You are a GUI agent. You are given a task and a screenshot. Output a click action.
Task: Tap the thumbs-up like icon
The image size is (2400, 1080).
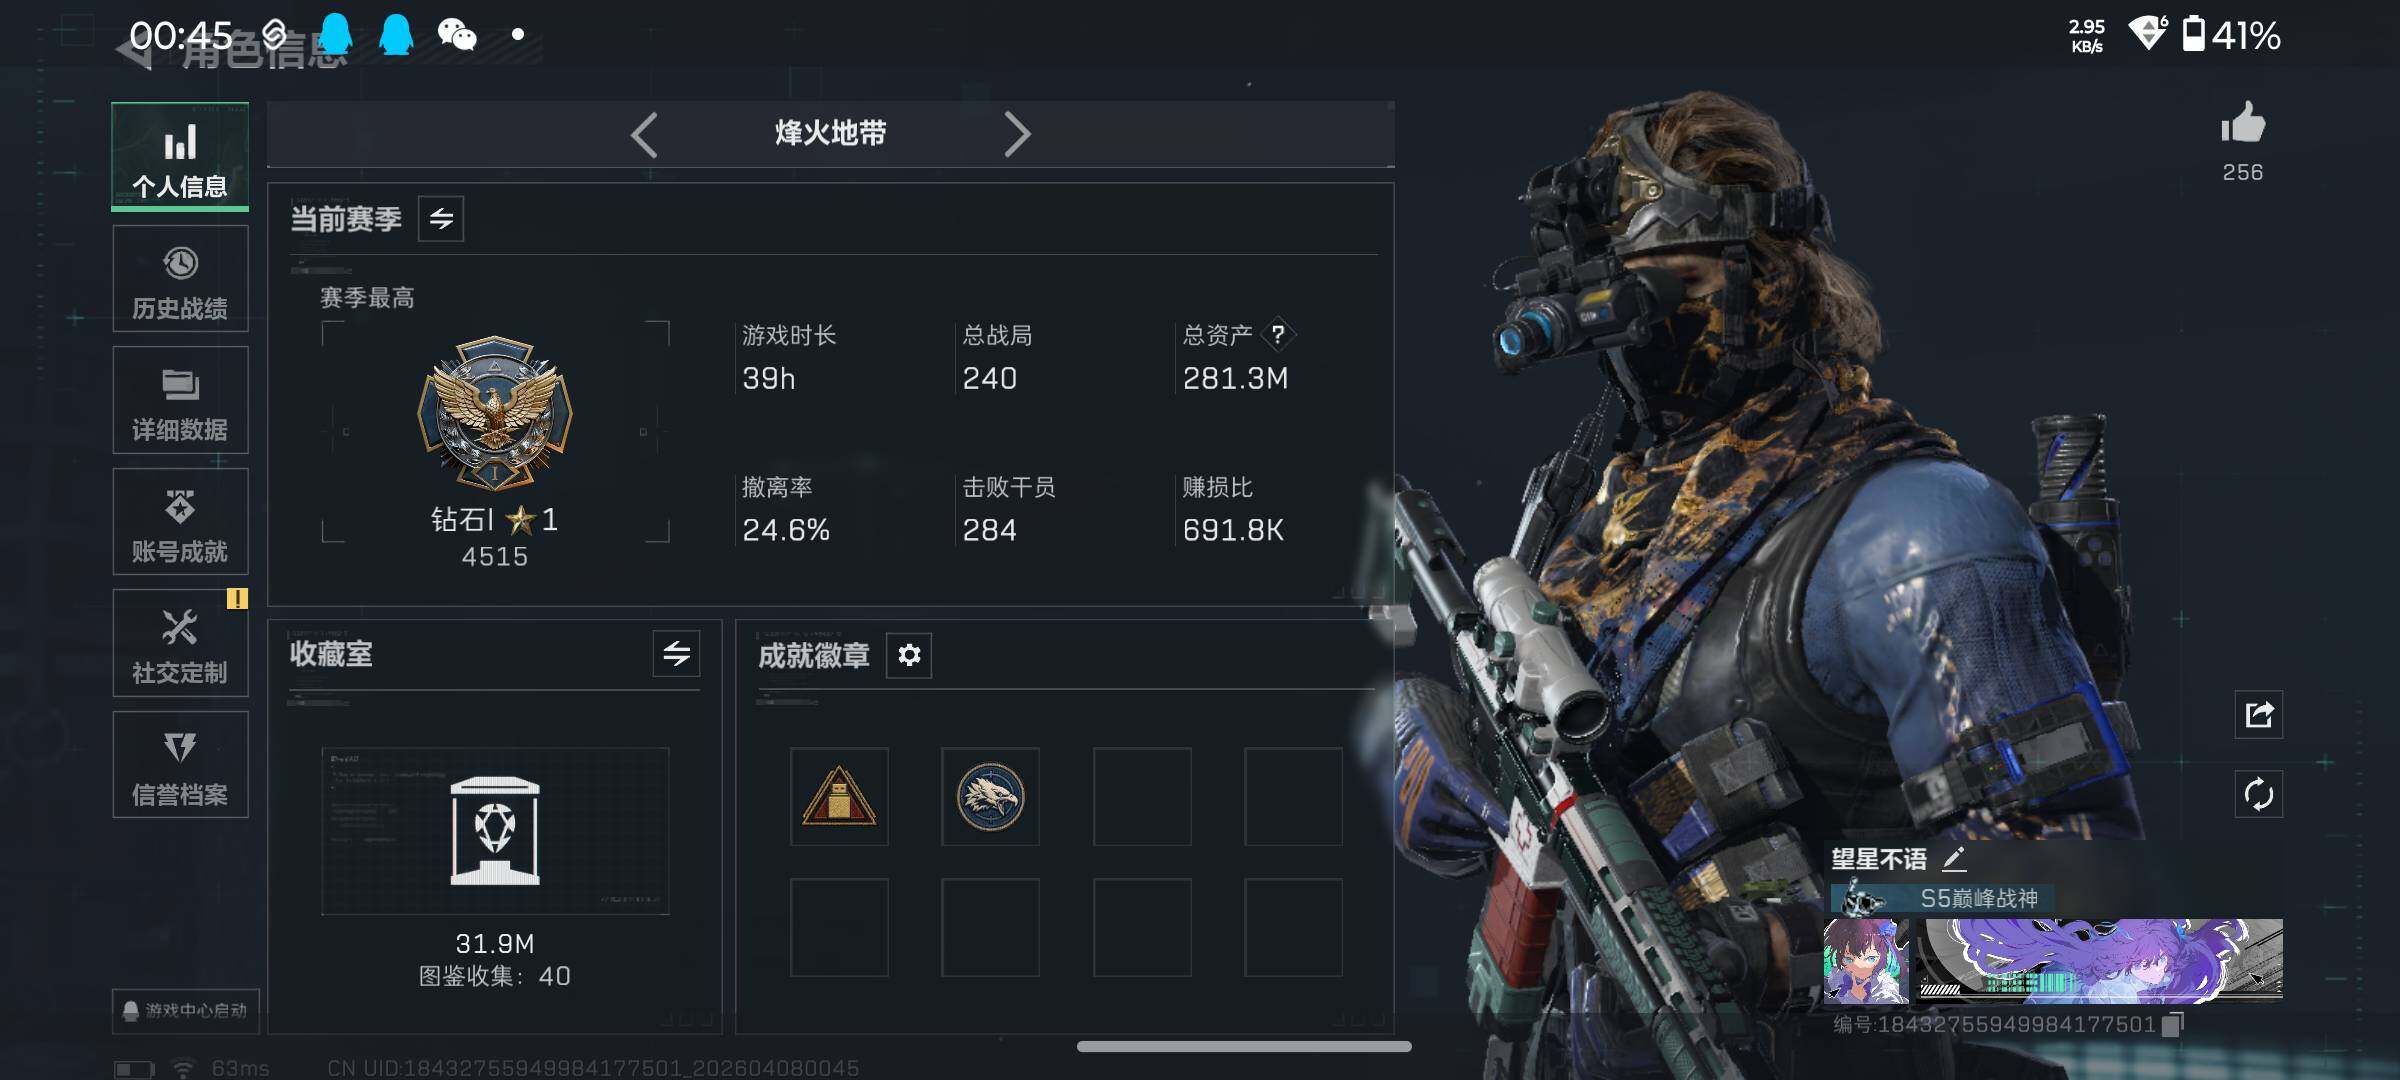[2243, 124]
